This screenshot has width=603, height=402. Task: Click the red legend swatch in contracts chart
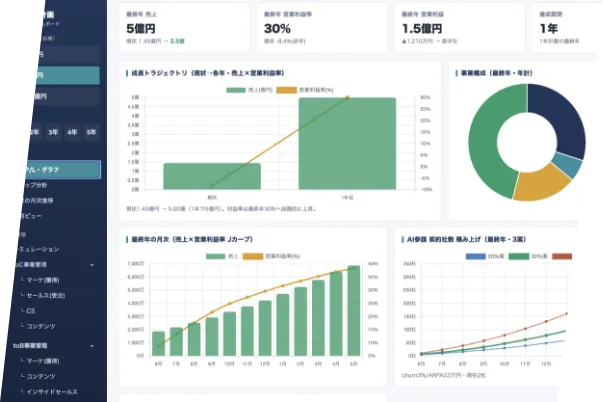(x=562, y=256)
